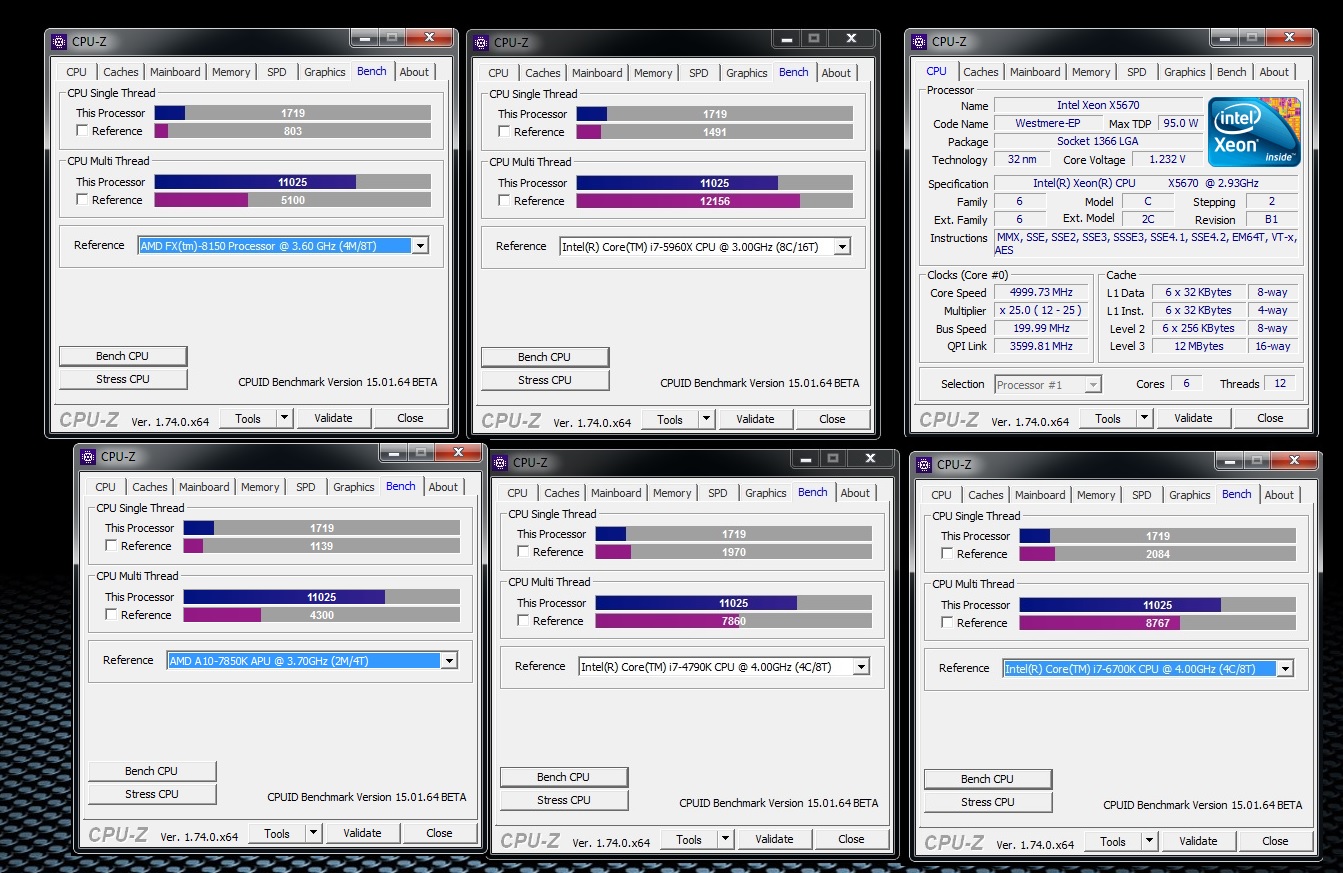This screenshot has height=873, width=1343.
Task: Expand the i7-4790K reference processor dropdown
Action: (x=861, y=666)
